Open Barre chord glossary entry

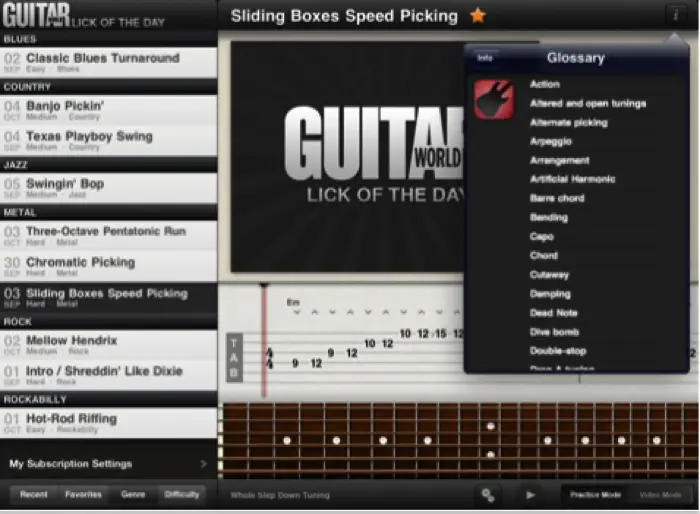point(557,198)
